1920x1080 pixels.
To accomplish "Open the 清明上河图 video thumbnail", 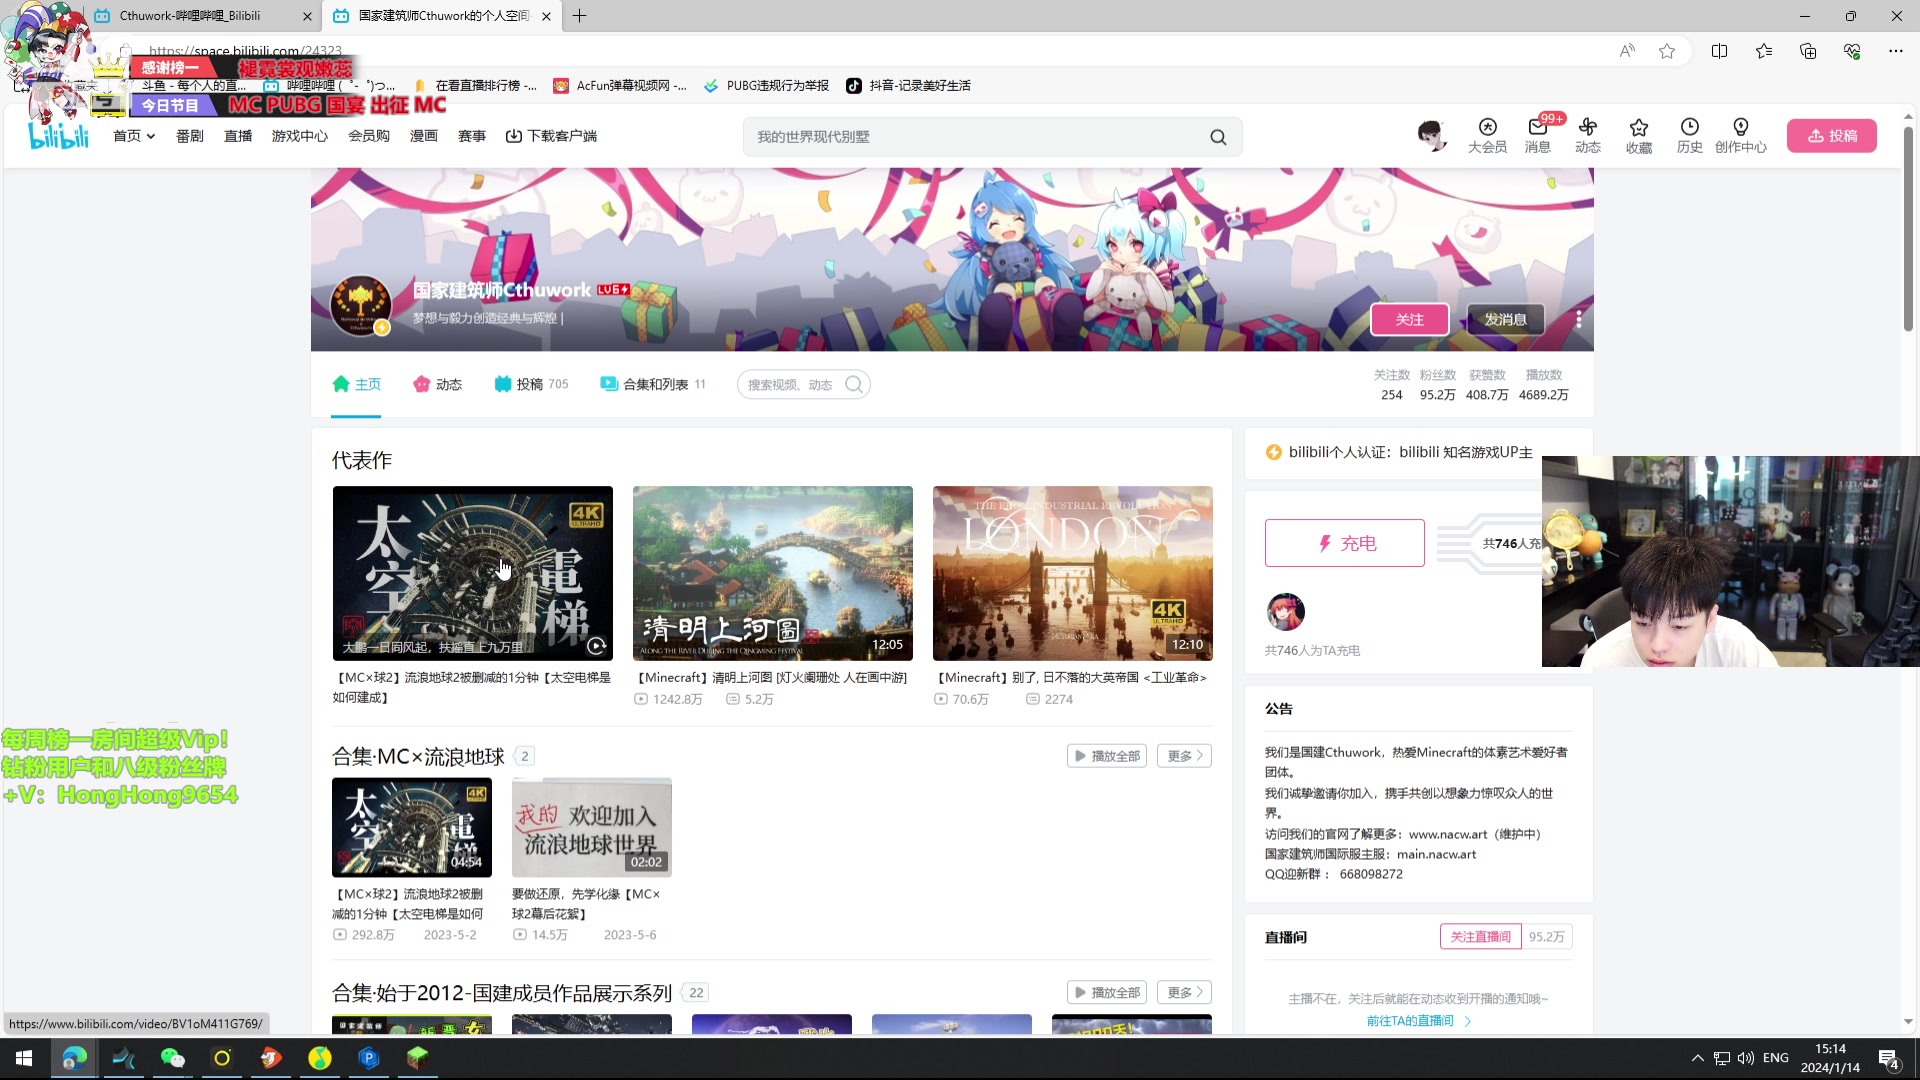I will 772,573.
